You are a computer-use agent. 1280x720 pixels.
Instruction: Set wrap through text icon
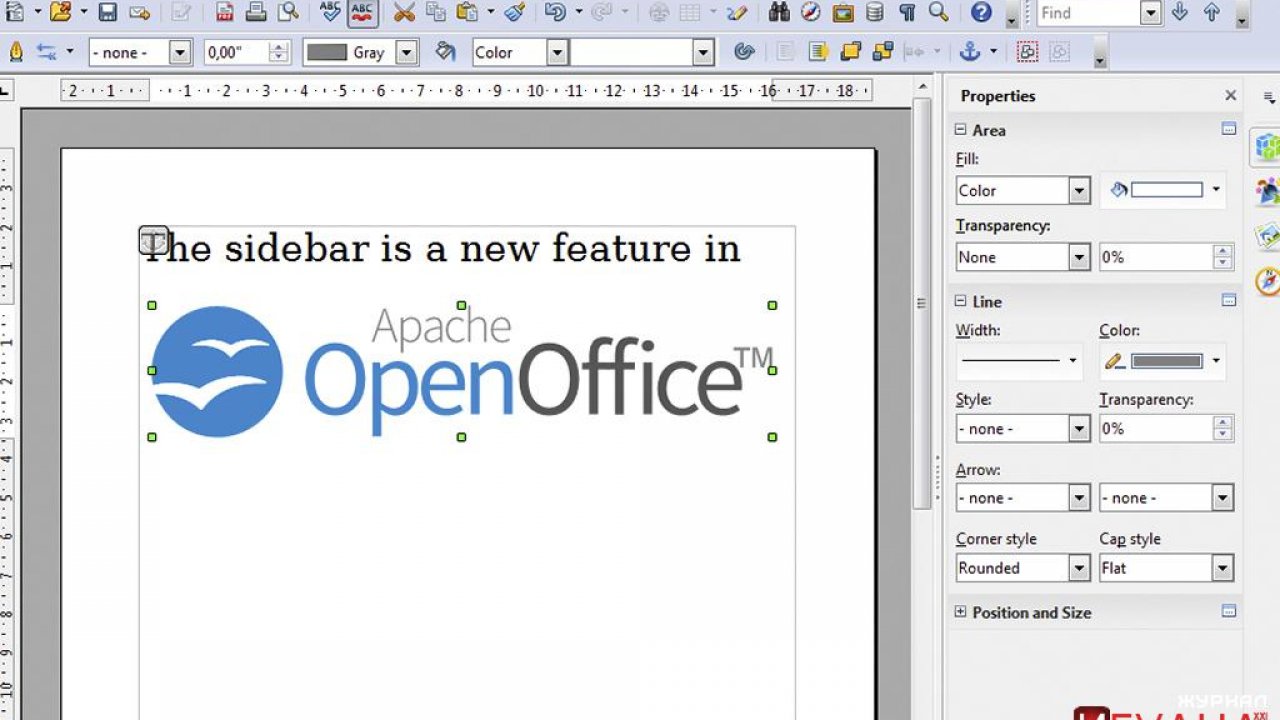pos(818,52)
